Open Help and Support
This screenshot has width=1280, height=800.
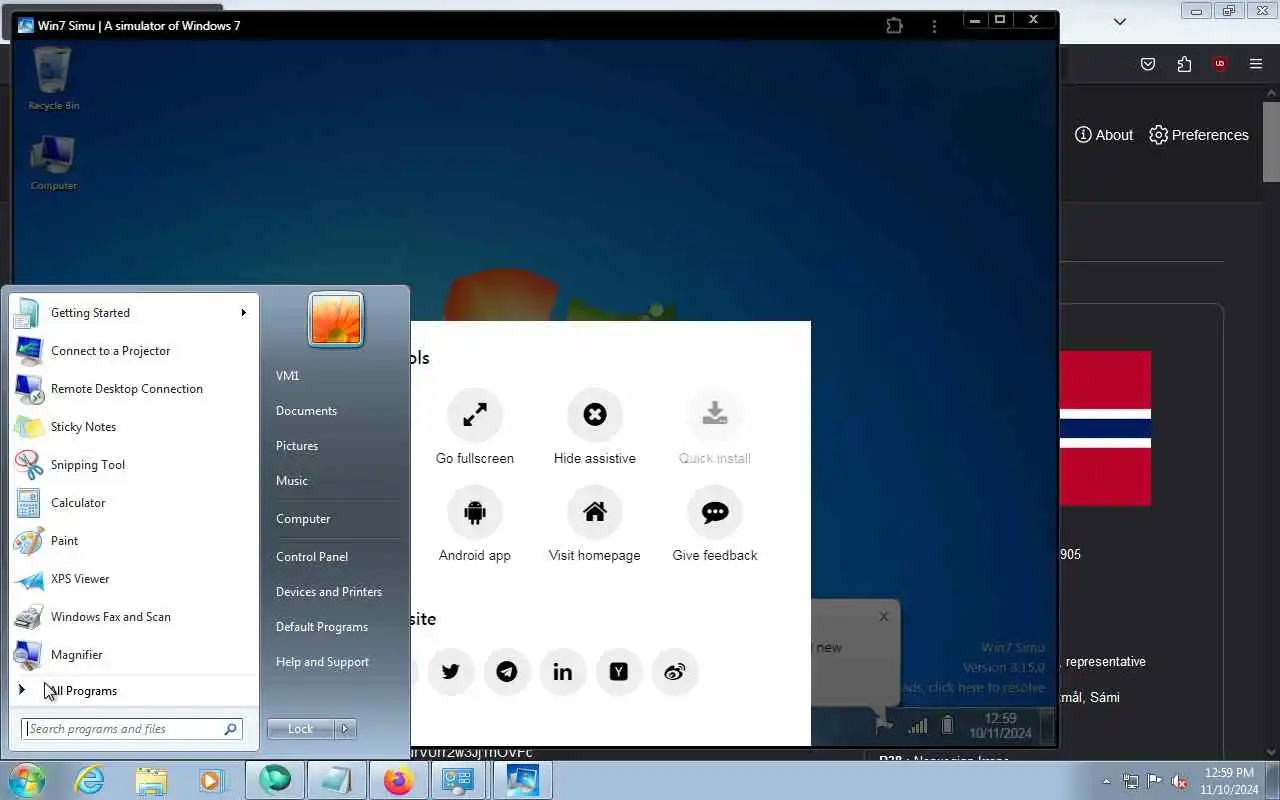pyautogui.click(x=322, y=662)
